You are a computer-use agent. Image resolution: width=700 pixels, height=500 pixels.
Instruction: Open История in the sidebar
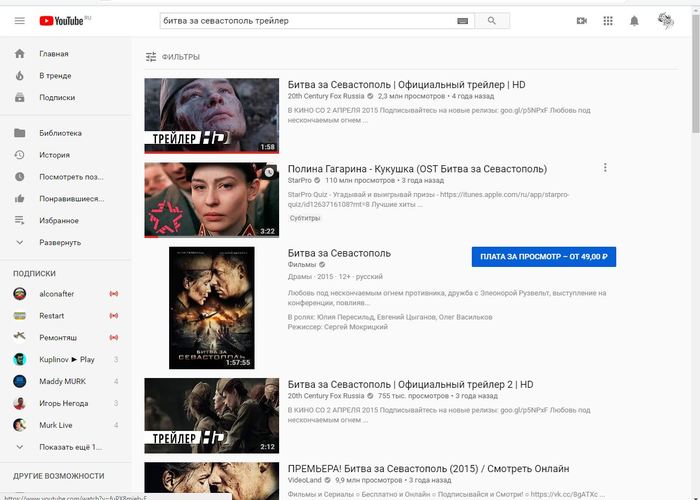pyautogui.click(x=54, y=155)
